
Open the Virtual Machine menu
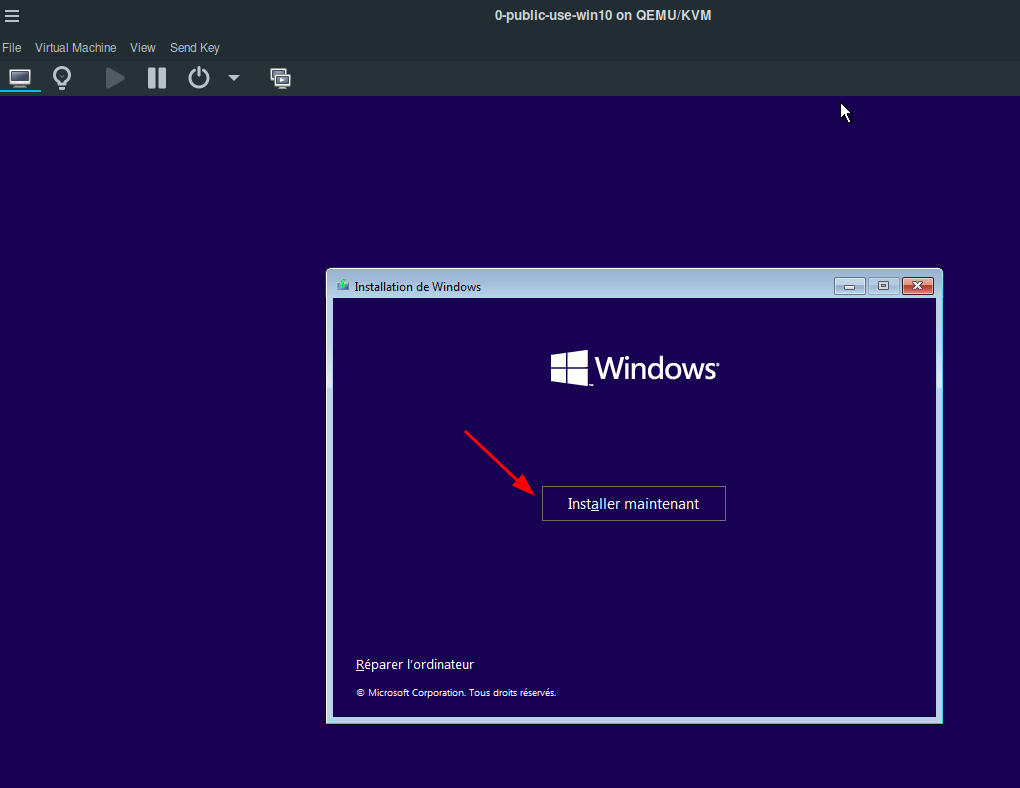[x=75, y=48]
